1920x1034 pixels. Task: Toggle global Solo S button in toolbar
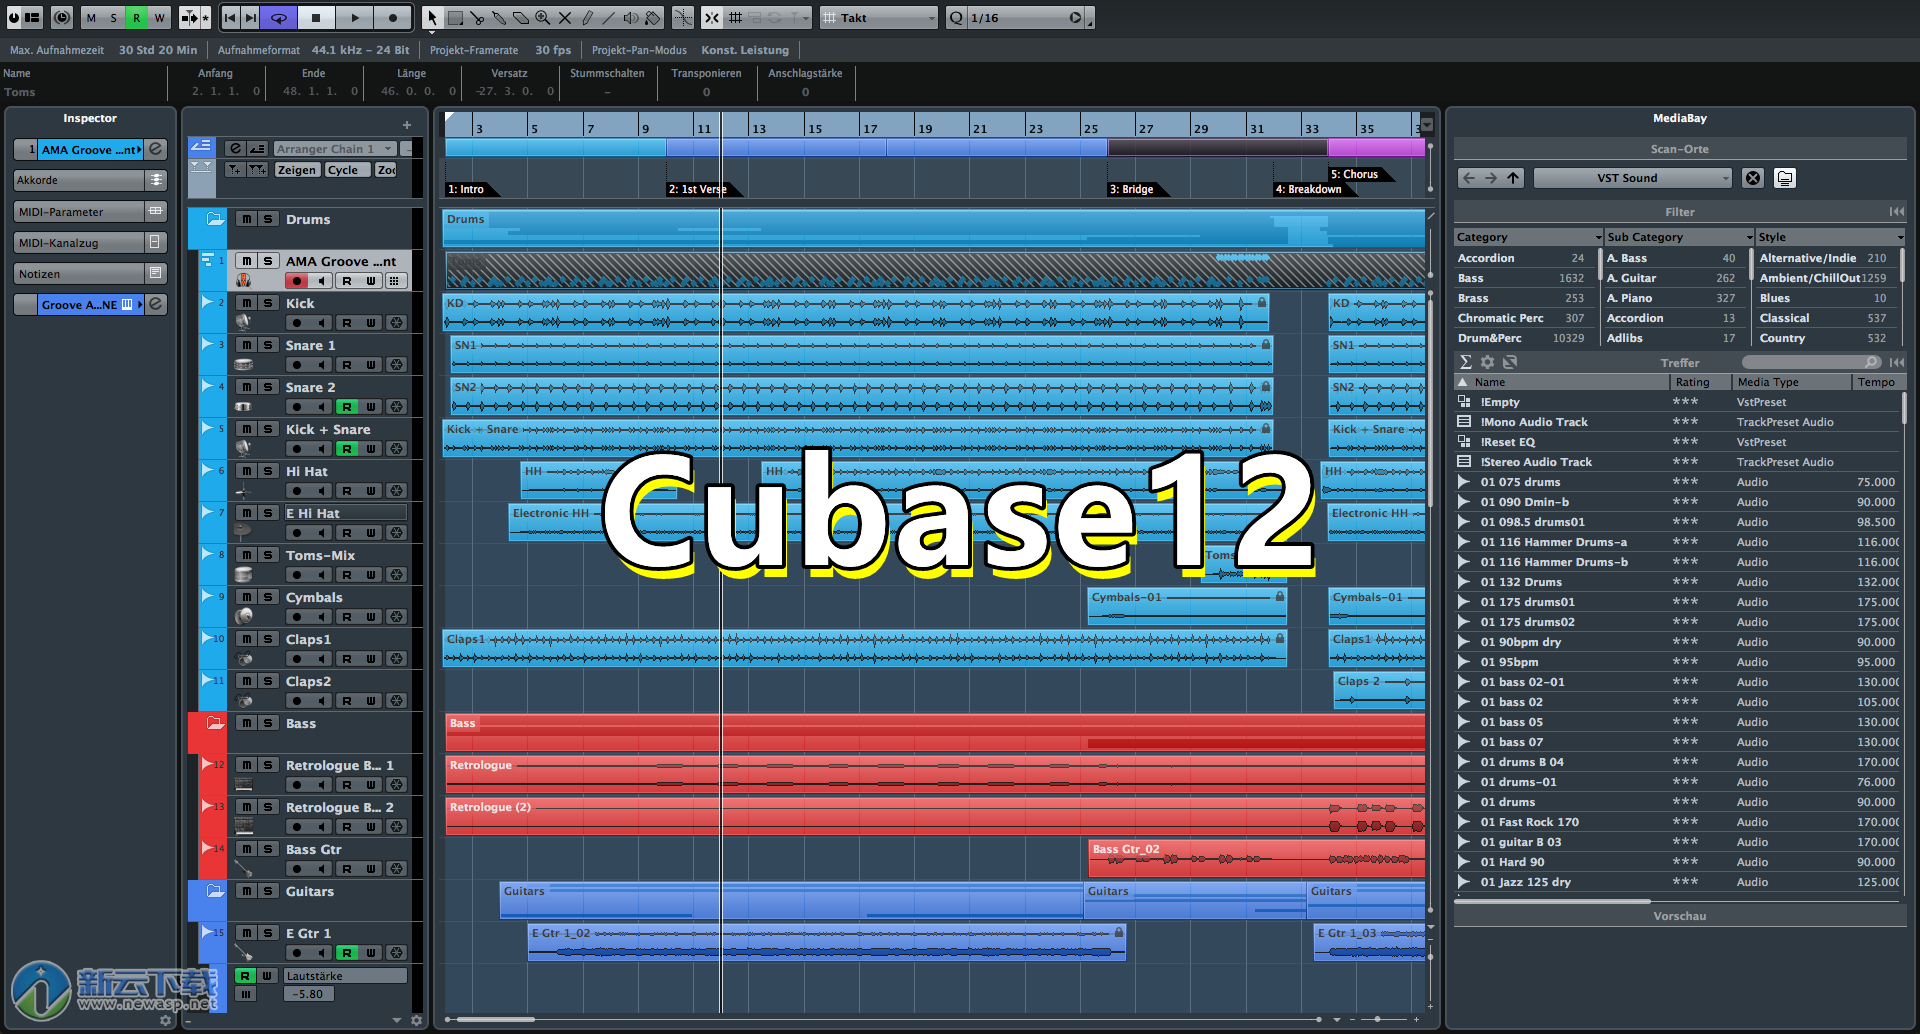click(x=114, y=18)
